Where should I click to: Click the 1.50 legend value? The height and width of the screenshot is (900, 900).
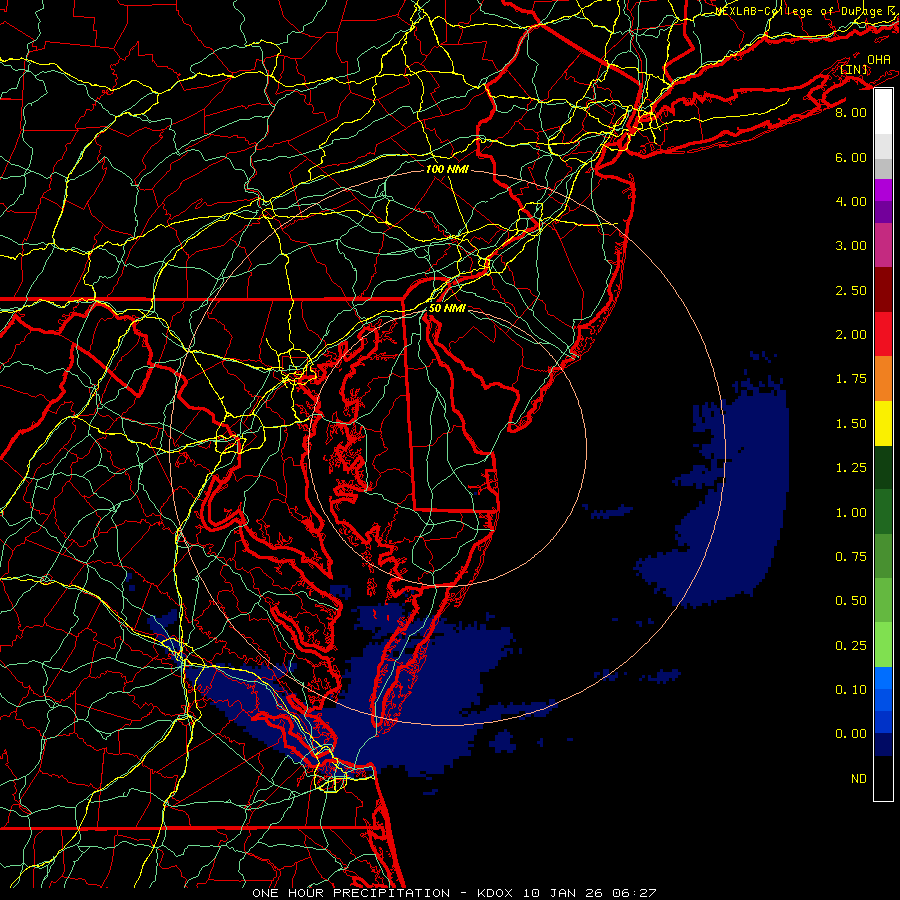pos(851,424)
